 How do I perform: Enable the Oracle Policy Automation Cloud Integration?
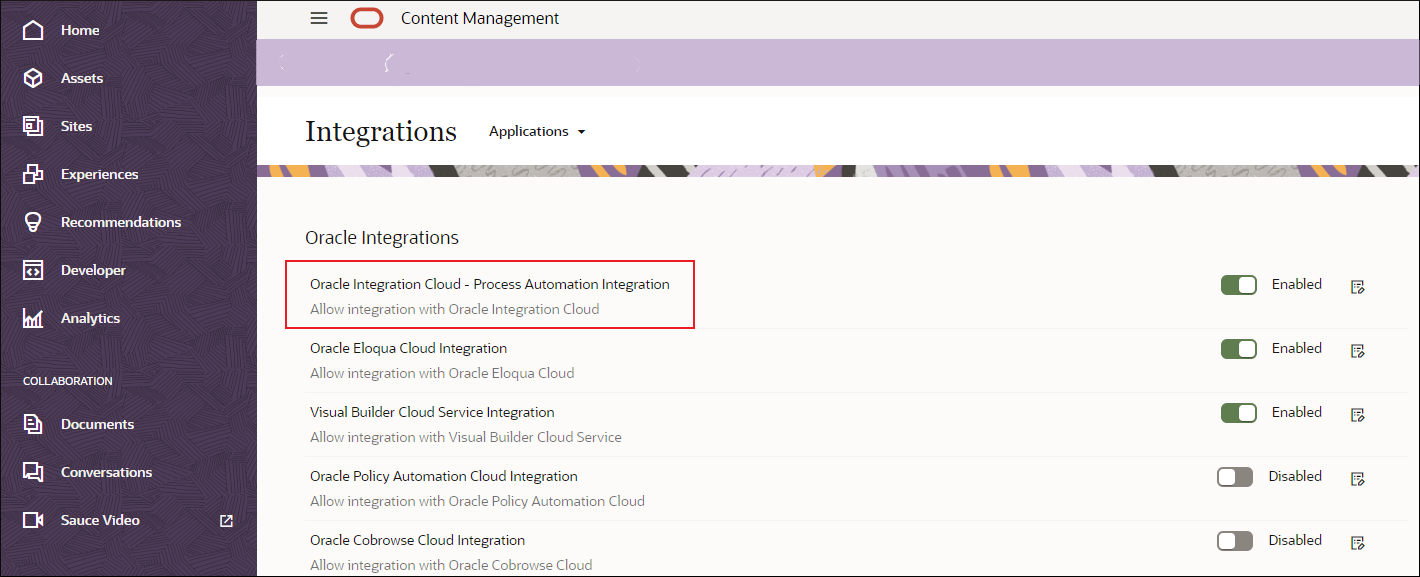click(1234, 476)
